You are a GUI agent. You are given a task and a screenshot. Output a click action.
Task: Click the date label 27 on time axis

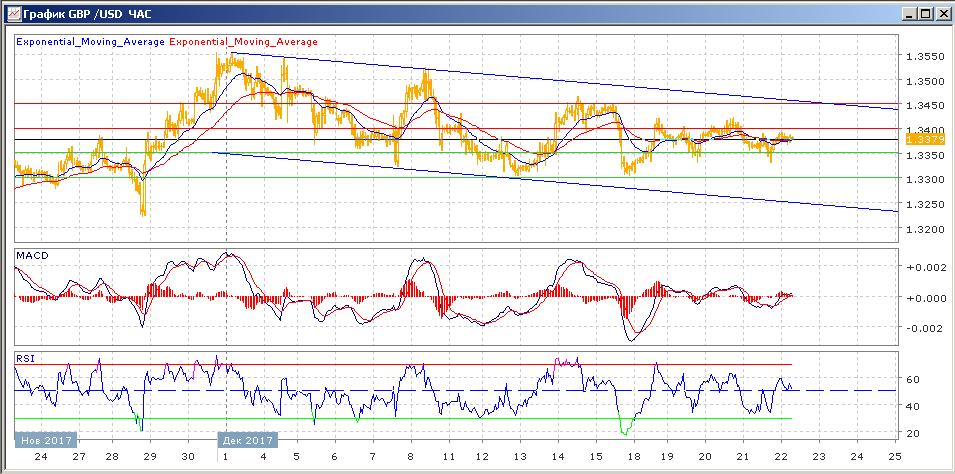[79, 457]
